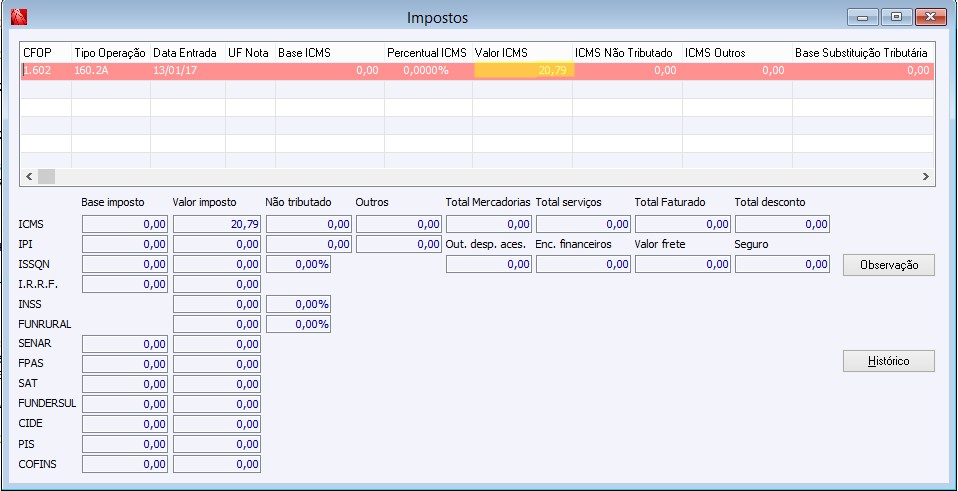Click Total Faturado field
Screen dimensions: 958x491
(x=682, y=225)
